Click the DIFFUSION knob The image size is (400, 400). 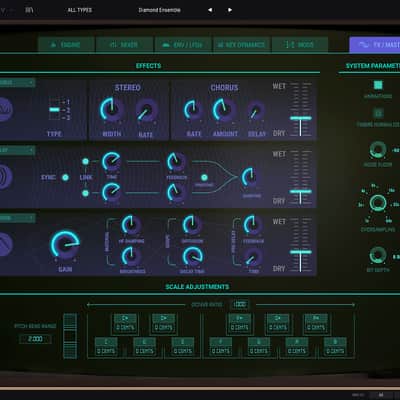[192, 224]
